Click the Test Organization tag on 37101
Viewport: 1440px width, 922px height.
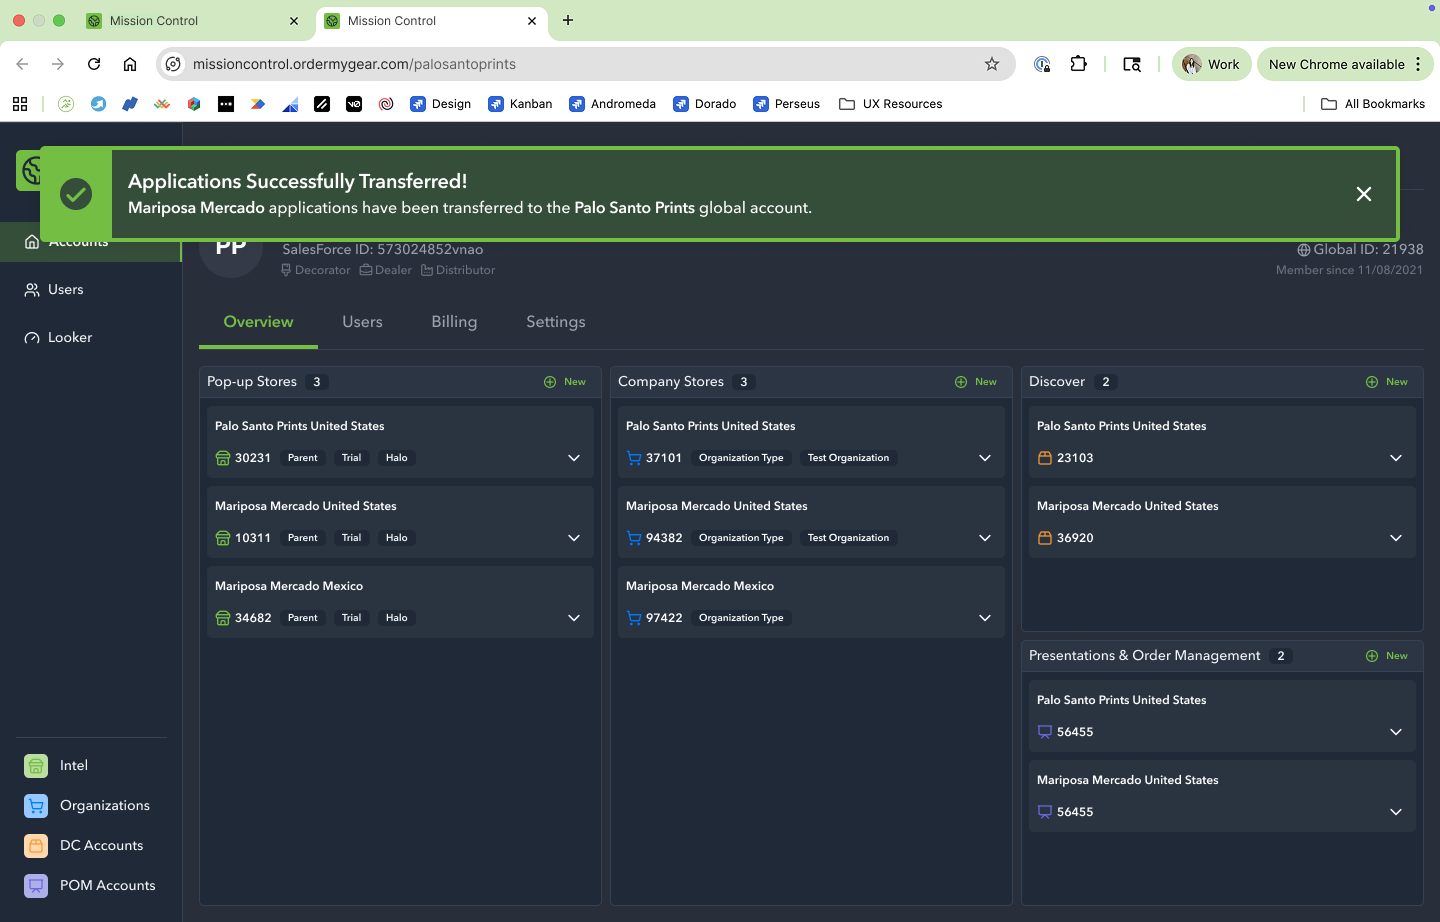click(x=848, y=458)
